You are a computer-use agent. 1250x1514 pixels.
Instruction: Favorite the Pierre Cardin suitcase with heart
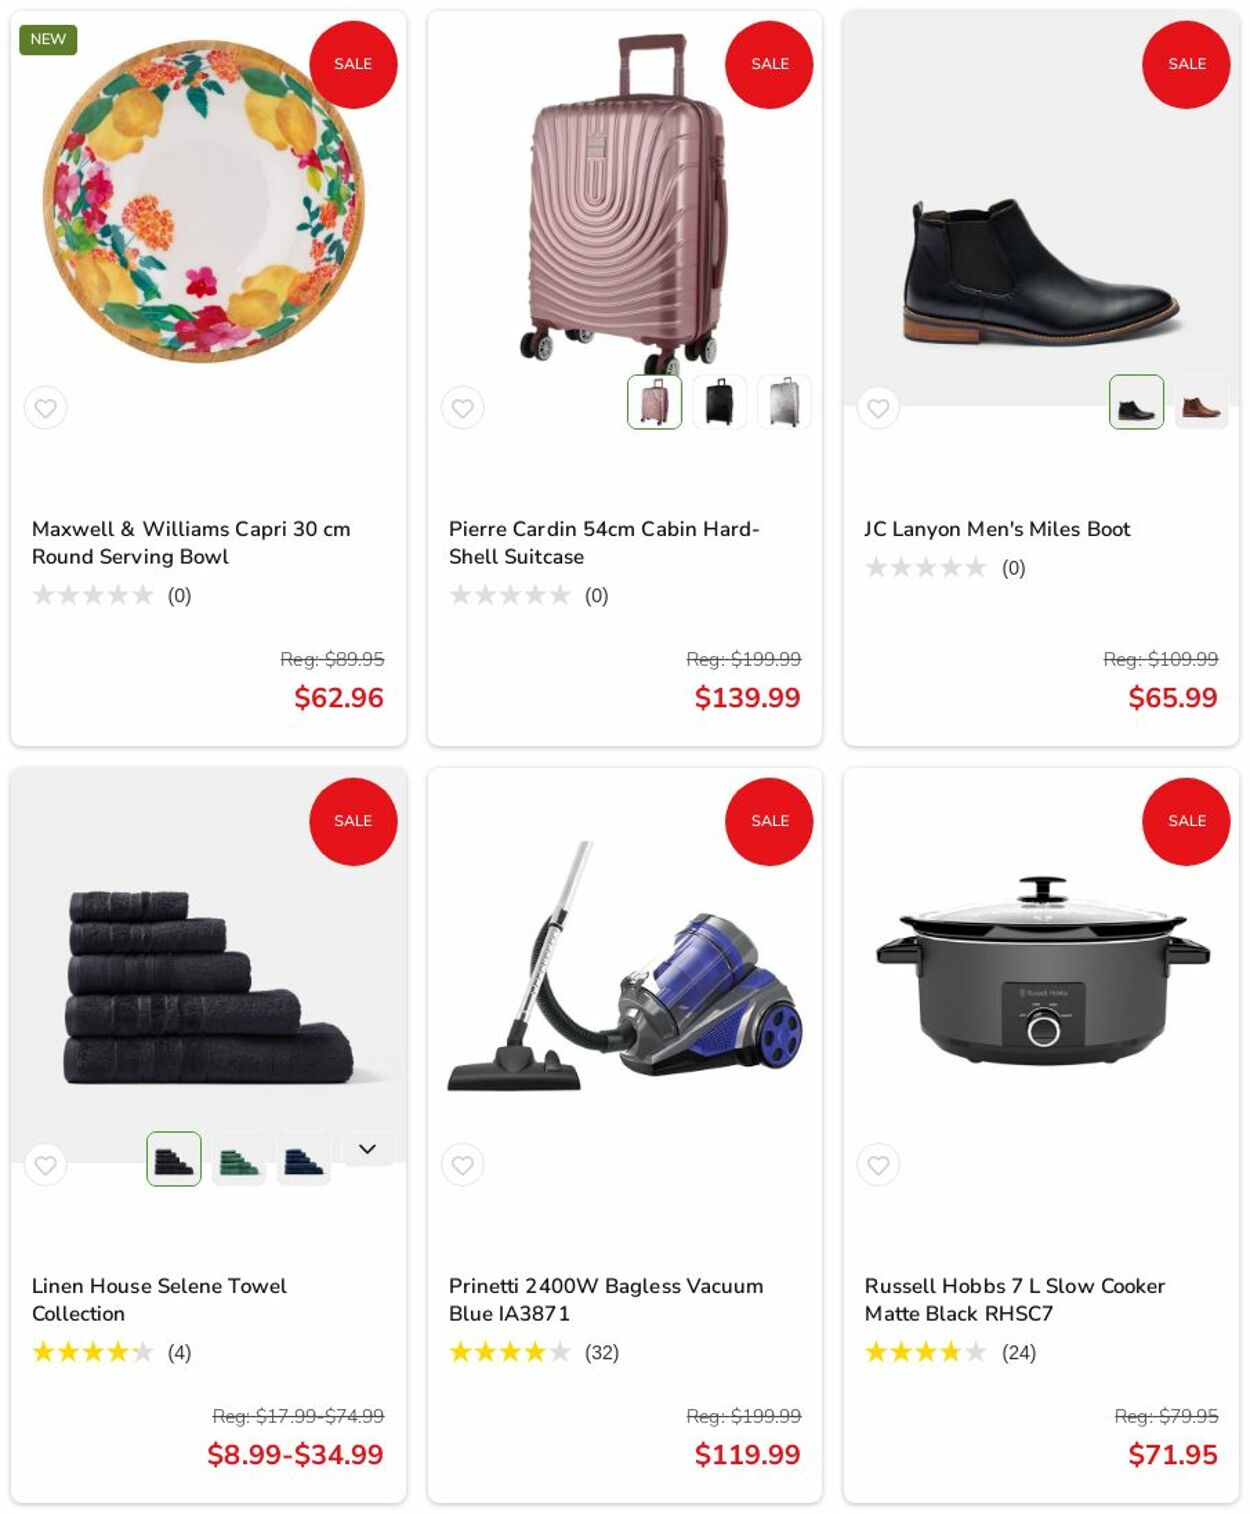point(462,408)
